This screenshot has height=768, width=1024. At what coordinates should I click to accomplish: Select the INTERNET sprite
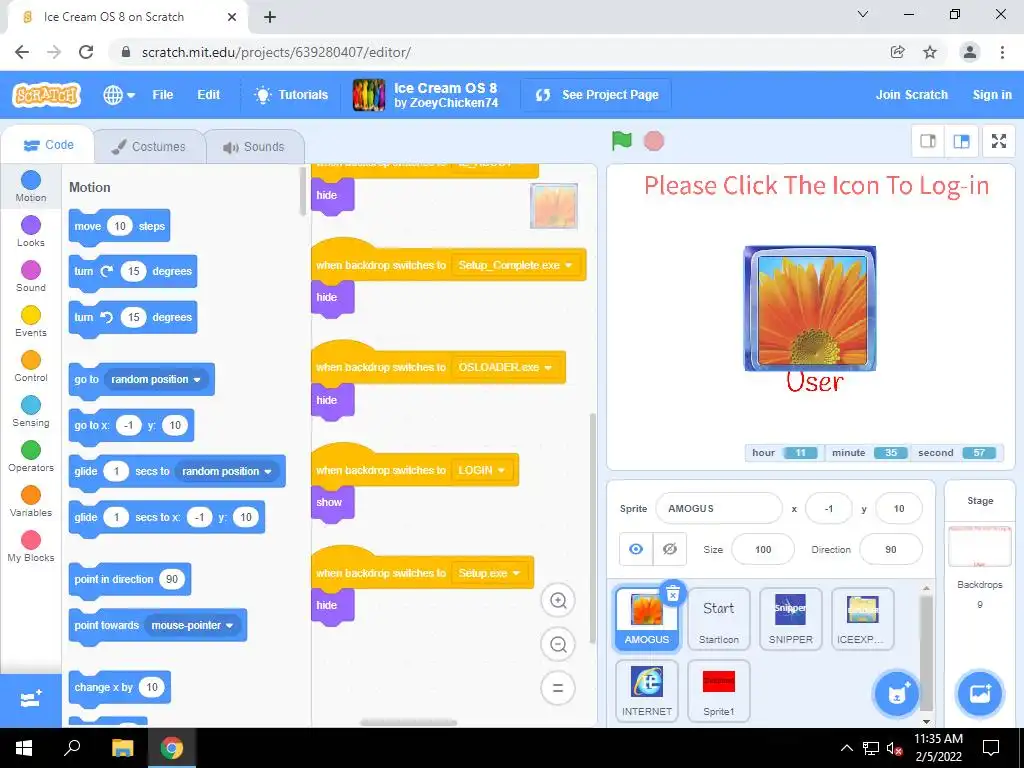point(647,691)
